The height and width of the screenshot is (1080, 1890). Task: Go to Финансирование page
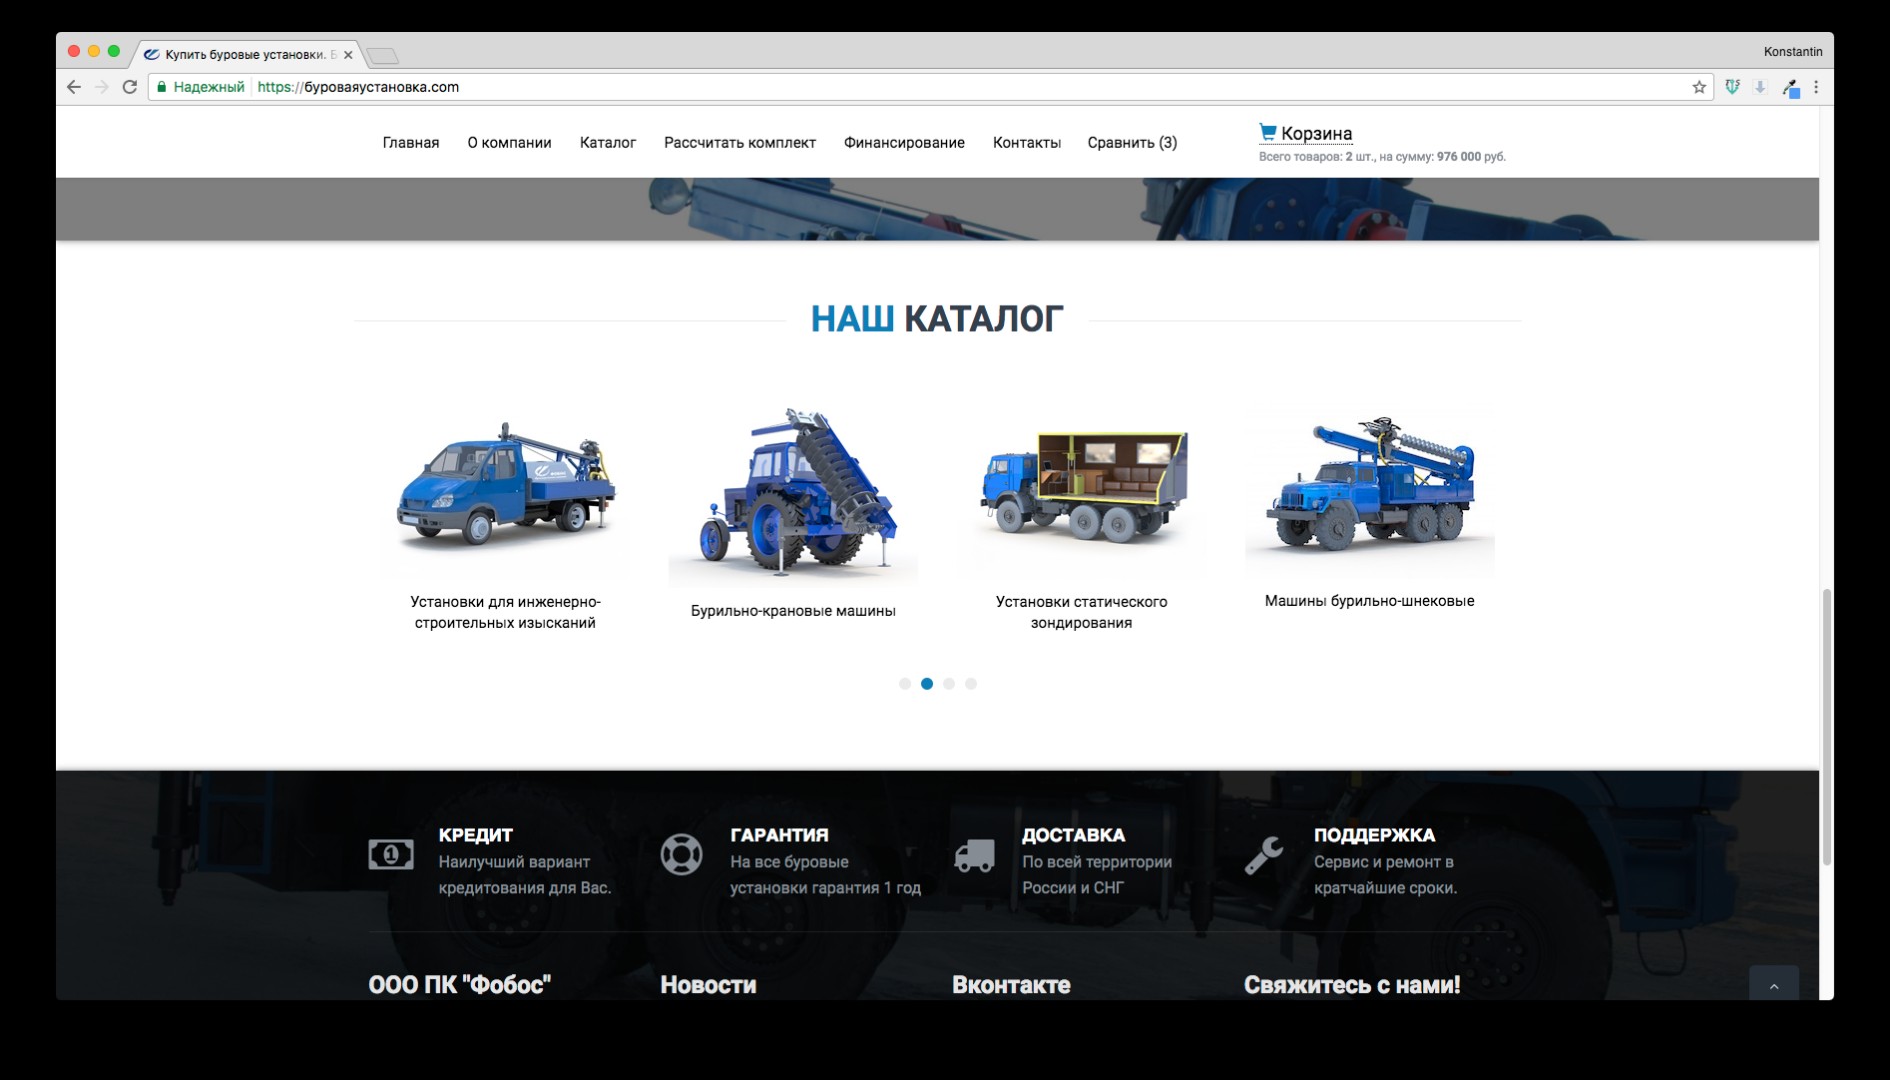click(903, 143)
